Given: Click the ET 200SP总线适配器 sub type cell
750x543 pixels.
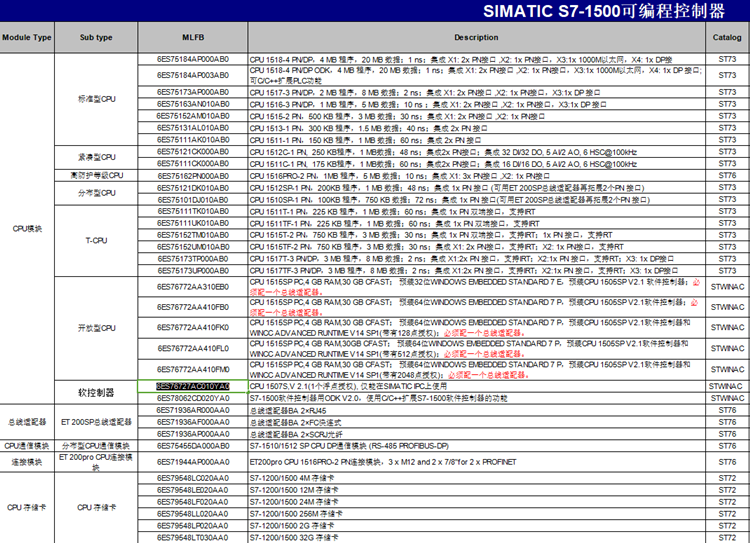Looking at the screenshot, I should pyautogui.click(x=96, y=422).
